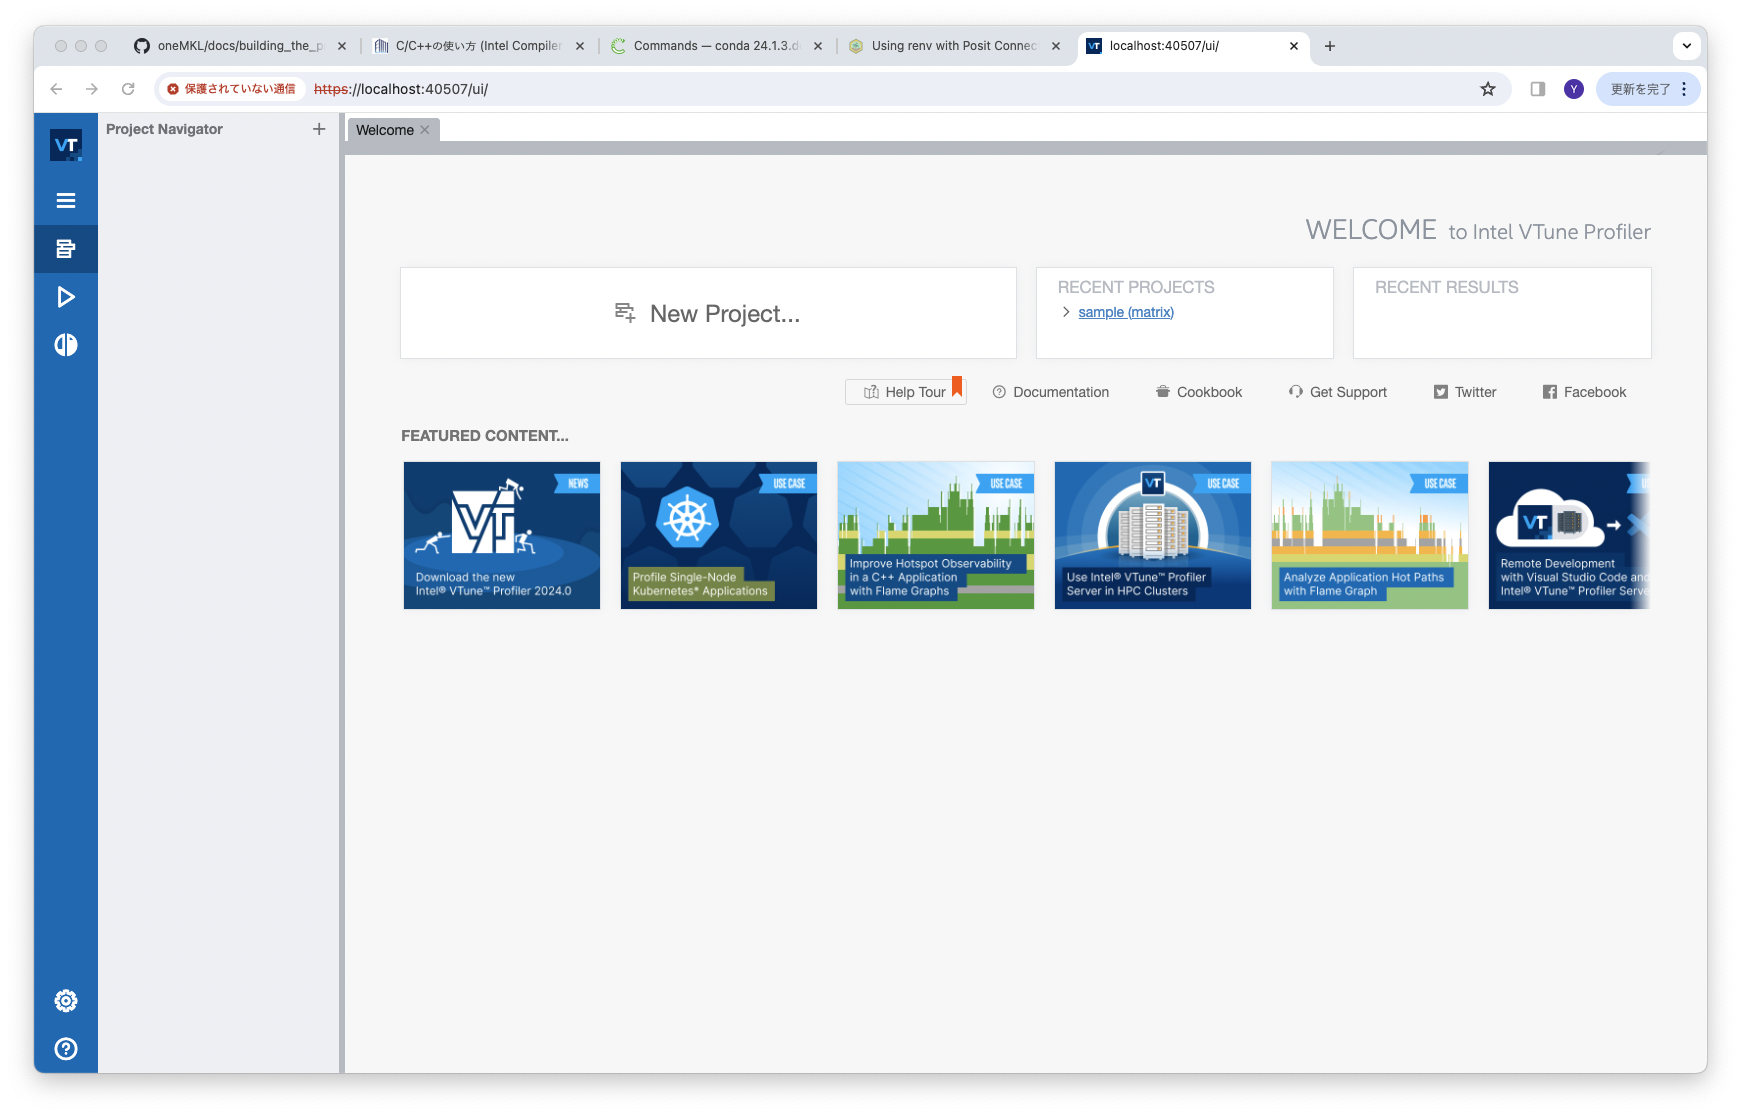Open the Kubernetes Applications featured thumbnail
The width and height of the screenshot is (1741, 1115).
(718, 535)
